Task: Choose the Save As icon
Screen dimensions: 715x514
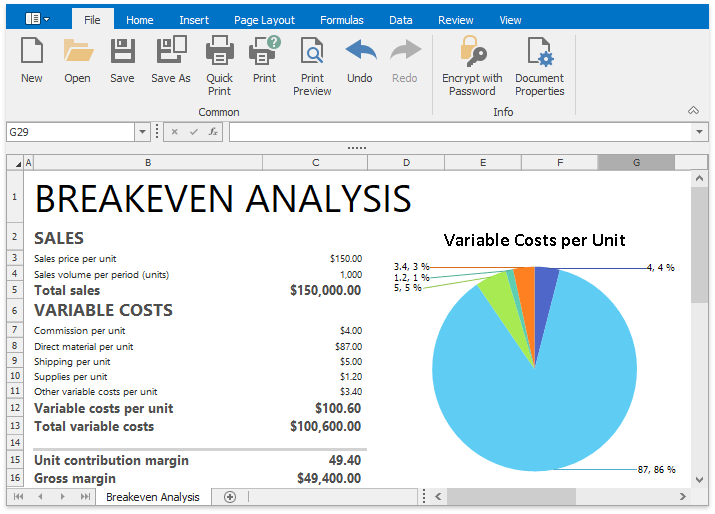Action: pyautogui.click(x=171, y=49)
